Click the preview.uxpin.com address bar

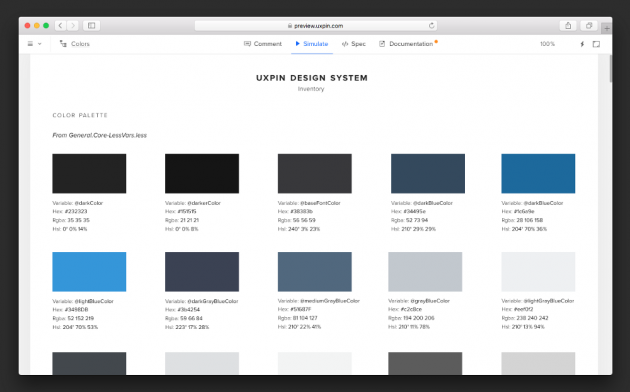click(316, 26)
